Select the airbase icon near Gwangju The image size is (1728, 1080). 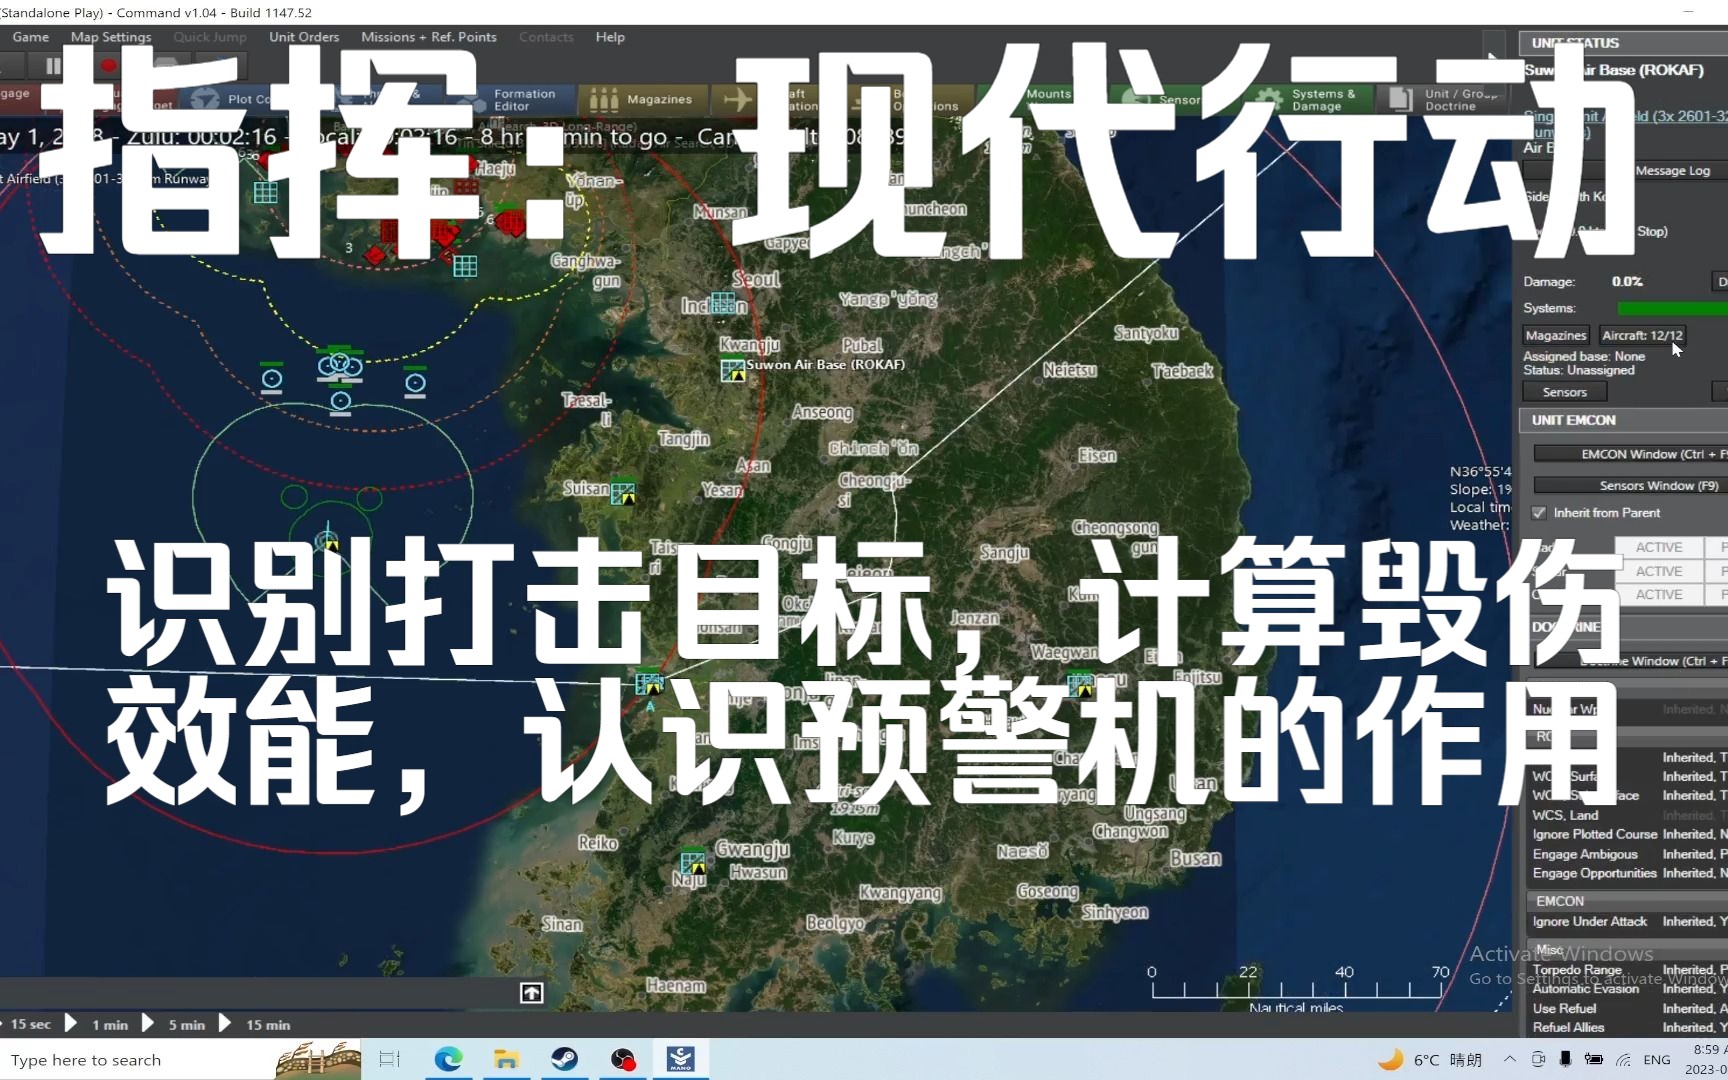[693, 862]
